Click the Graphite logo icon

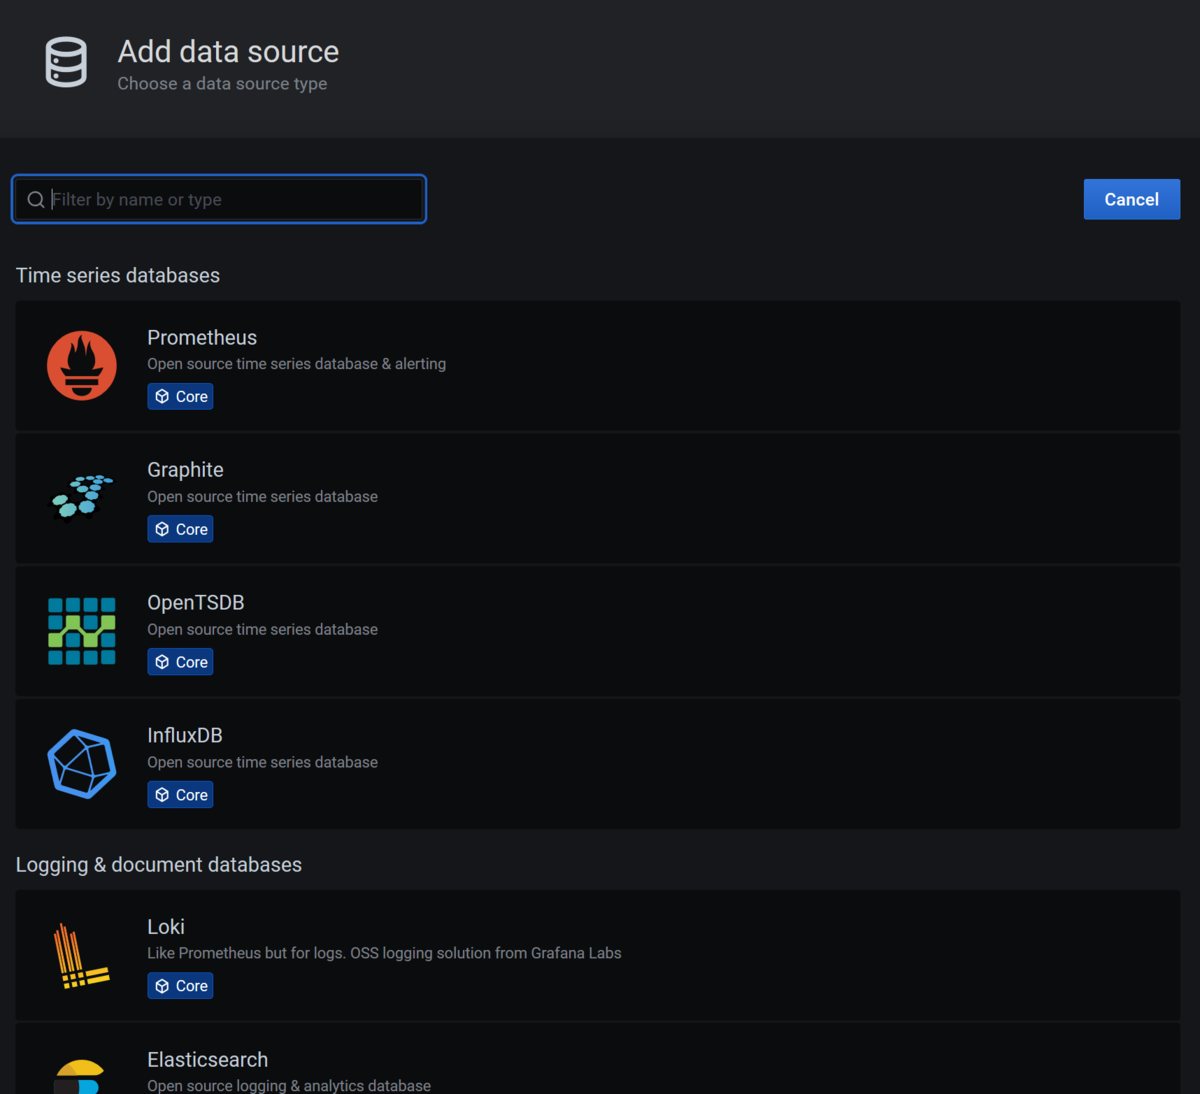pyautogui.click(x=82, y=497)
